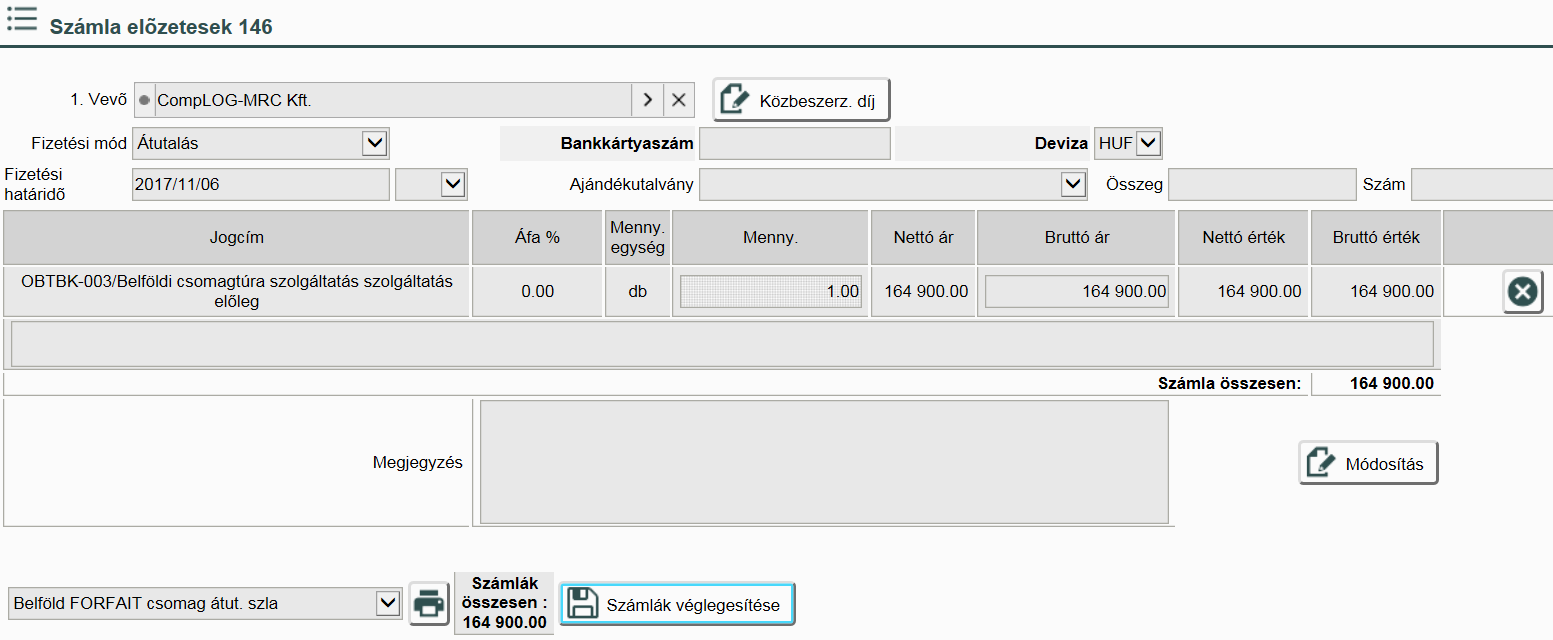Open the Belföld FORFAIT invoice type dropdown
Viewport: 1553px width, 640px height.
pyautogui.click(x=387, y=603)
